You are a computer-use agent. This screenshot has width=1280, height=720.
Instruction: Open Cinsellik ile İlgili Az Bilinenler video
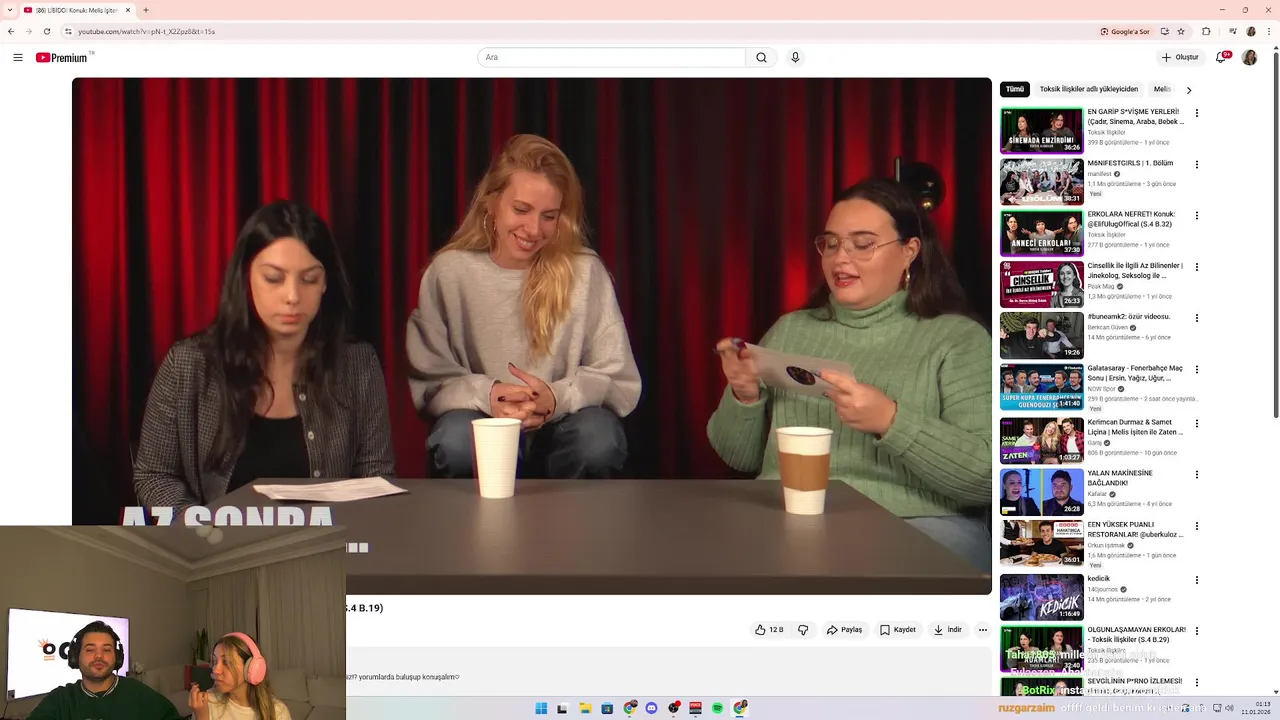1135,271
